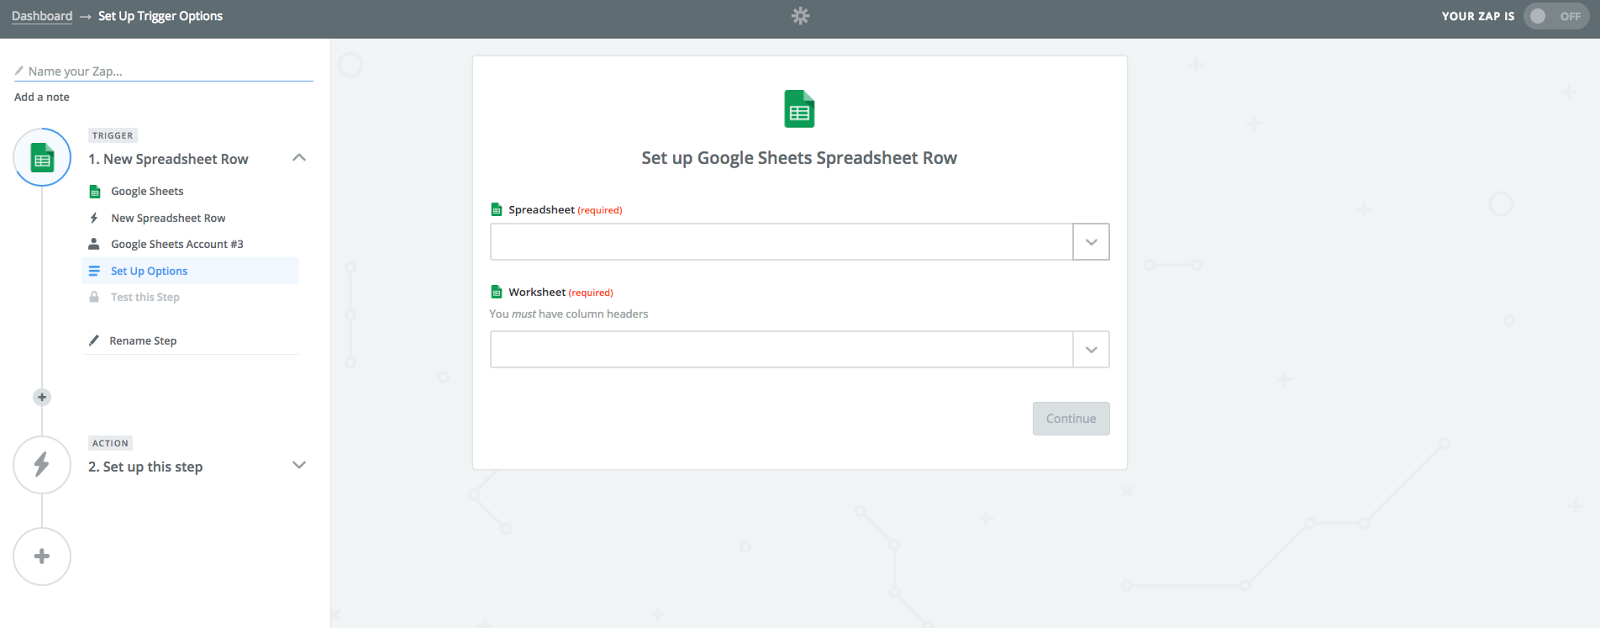The width and height of the screenshot is (1600, 628).
Task: Click the sheets icon beside Google Sheets item
Action: [x=95, y=192]
